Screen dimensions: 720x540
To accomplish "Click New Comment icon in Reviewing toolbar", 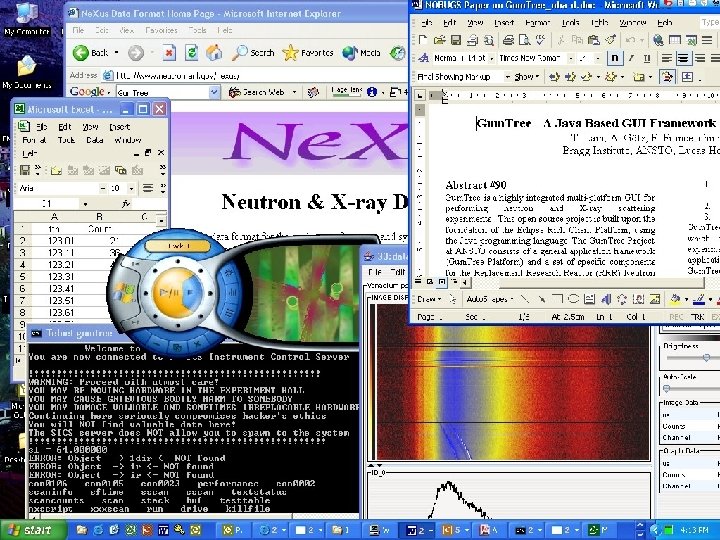I will click(638, 77).
